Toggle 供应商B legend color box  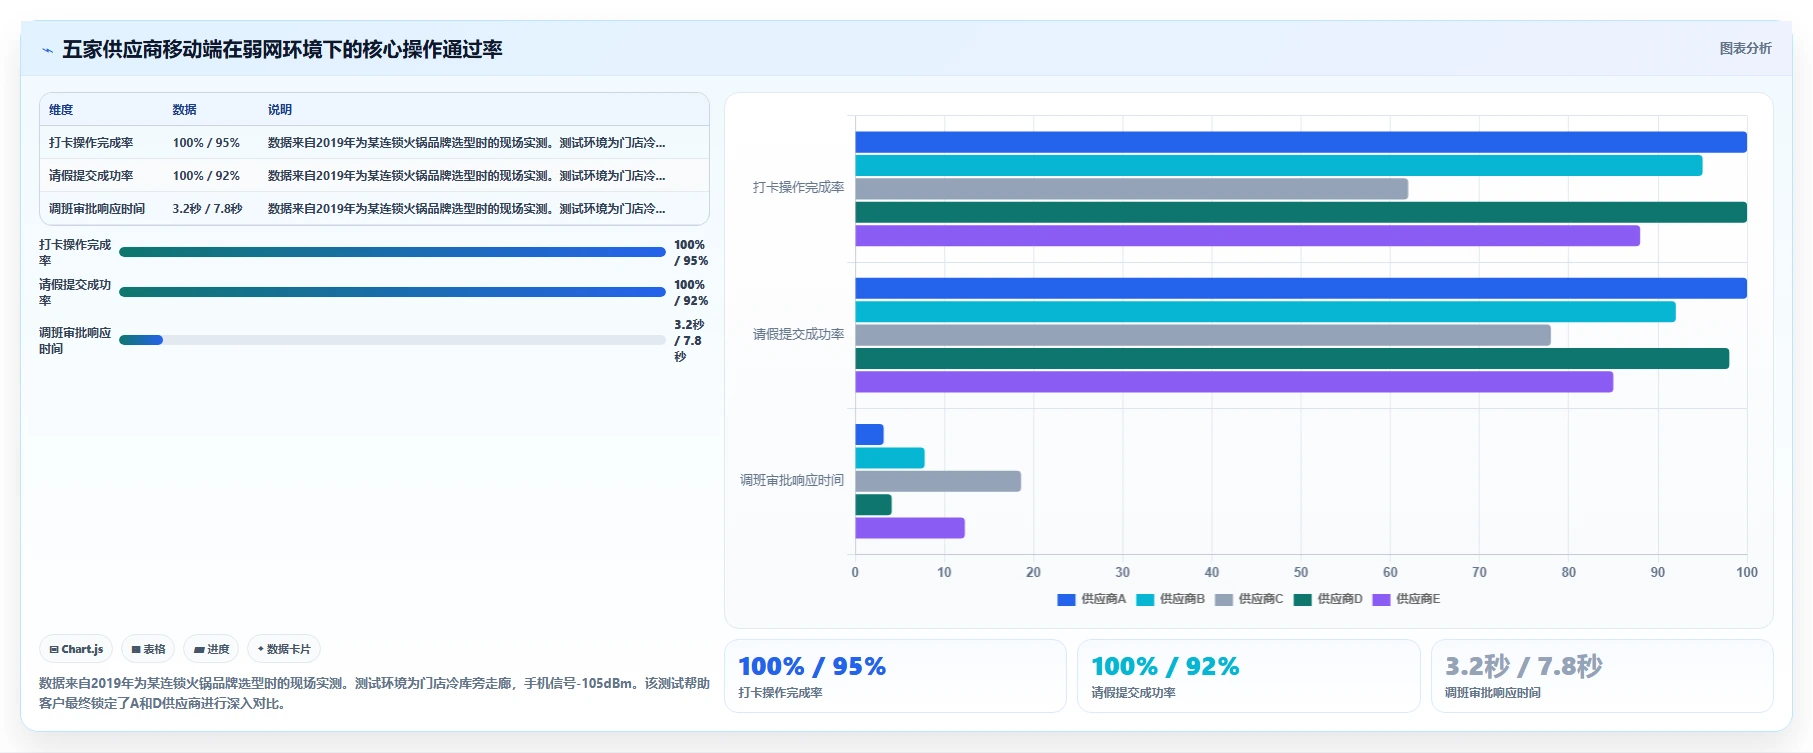tap(1145, 599)
